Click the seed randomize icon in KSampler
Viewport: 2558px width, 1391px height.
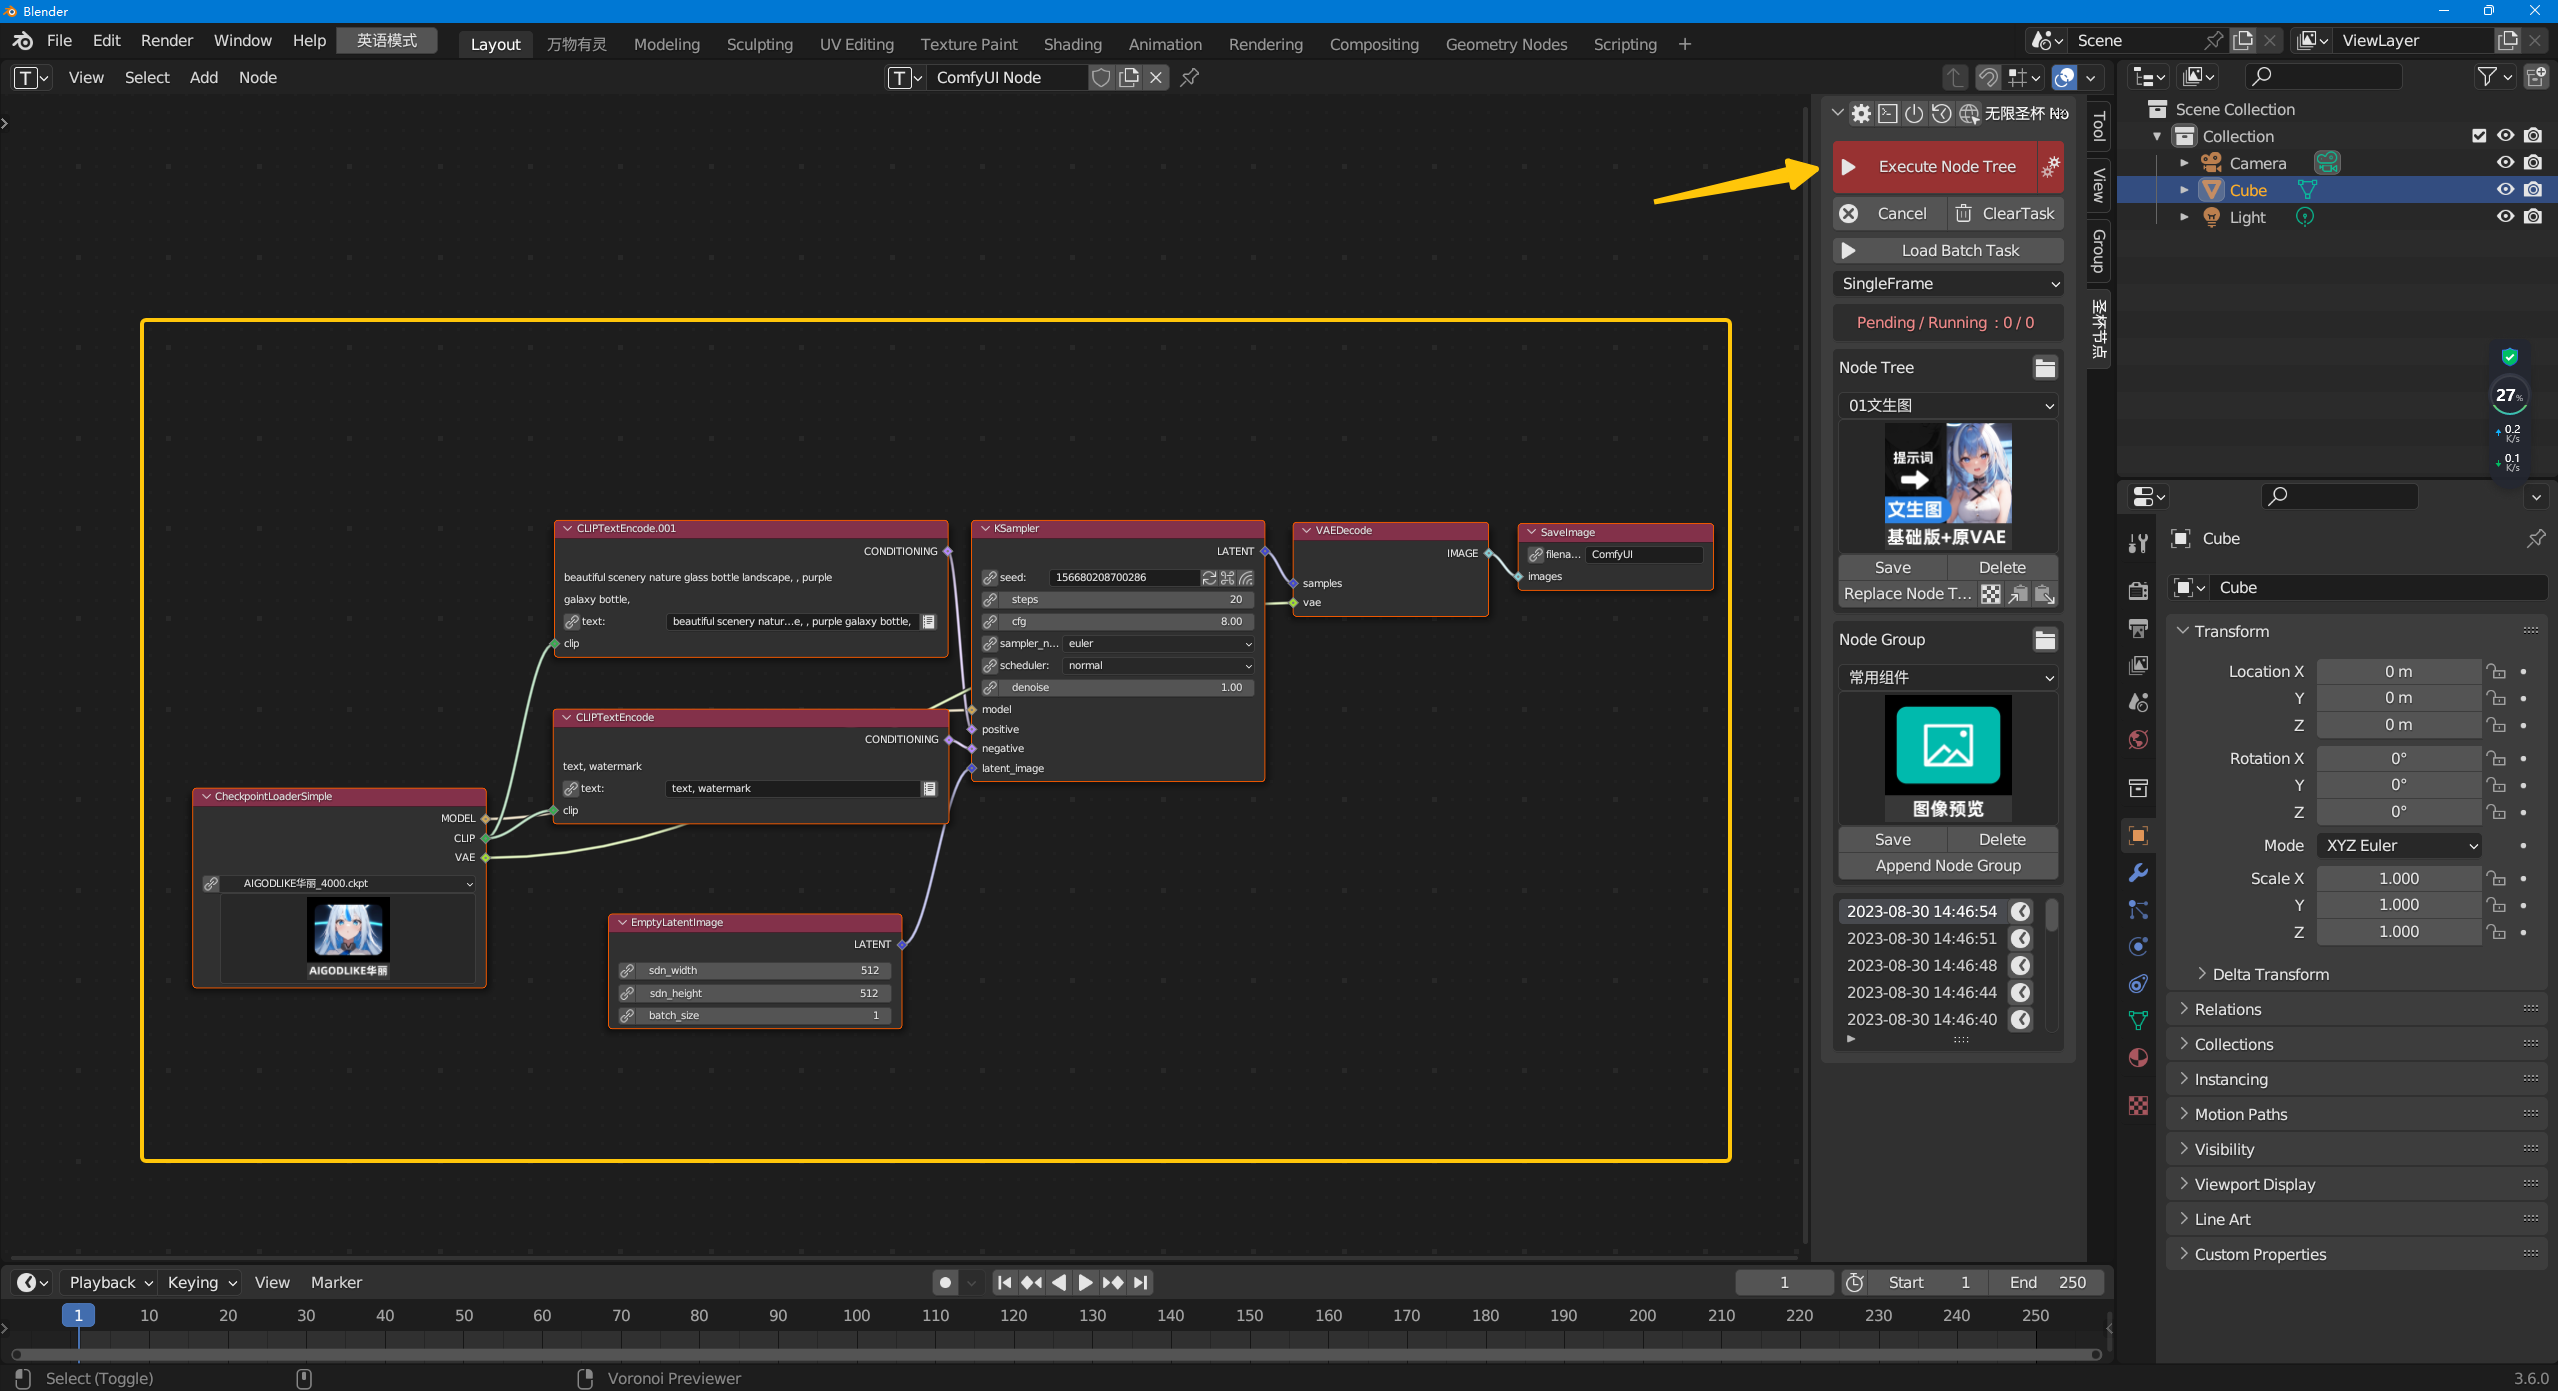[1209, 578]
